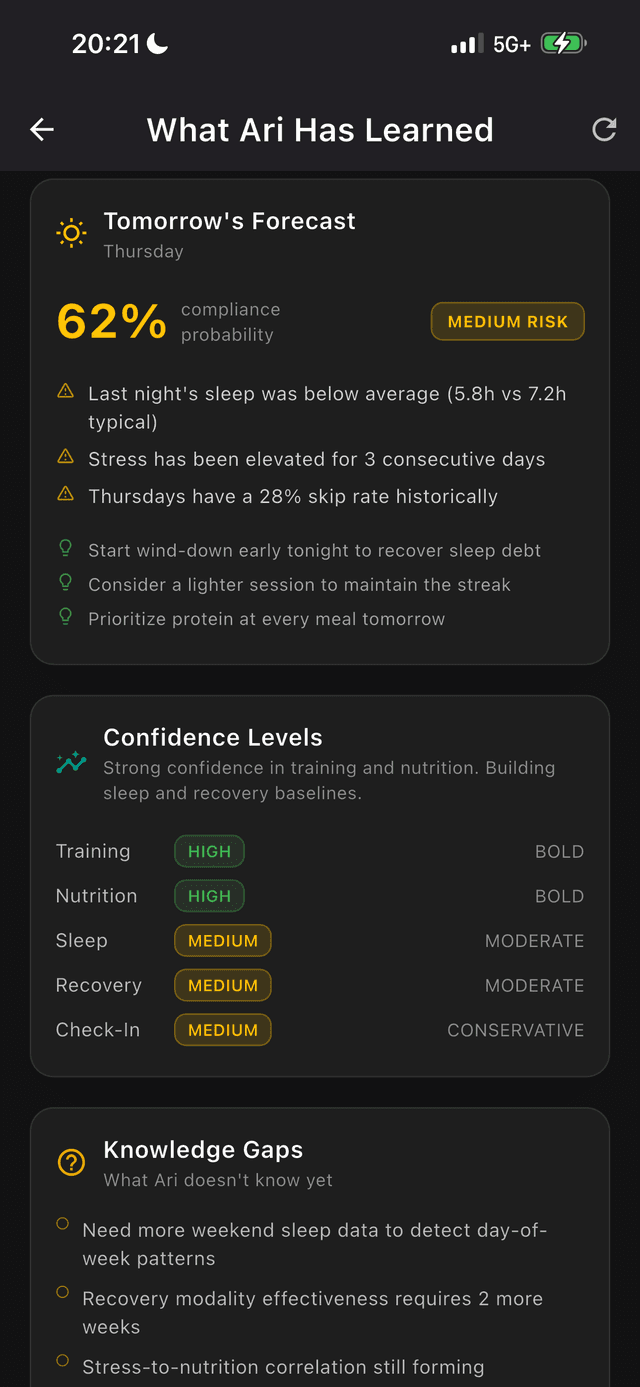This screenshot has width=640, height=1387.
Task: Toggle the MEDIUM badge for Check-In
Action: (222, 1029)
